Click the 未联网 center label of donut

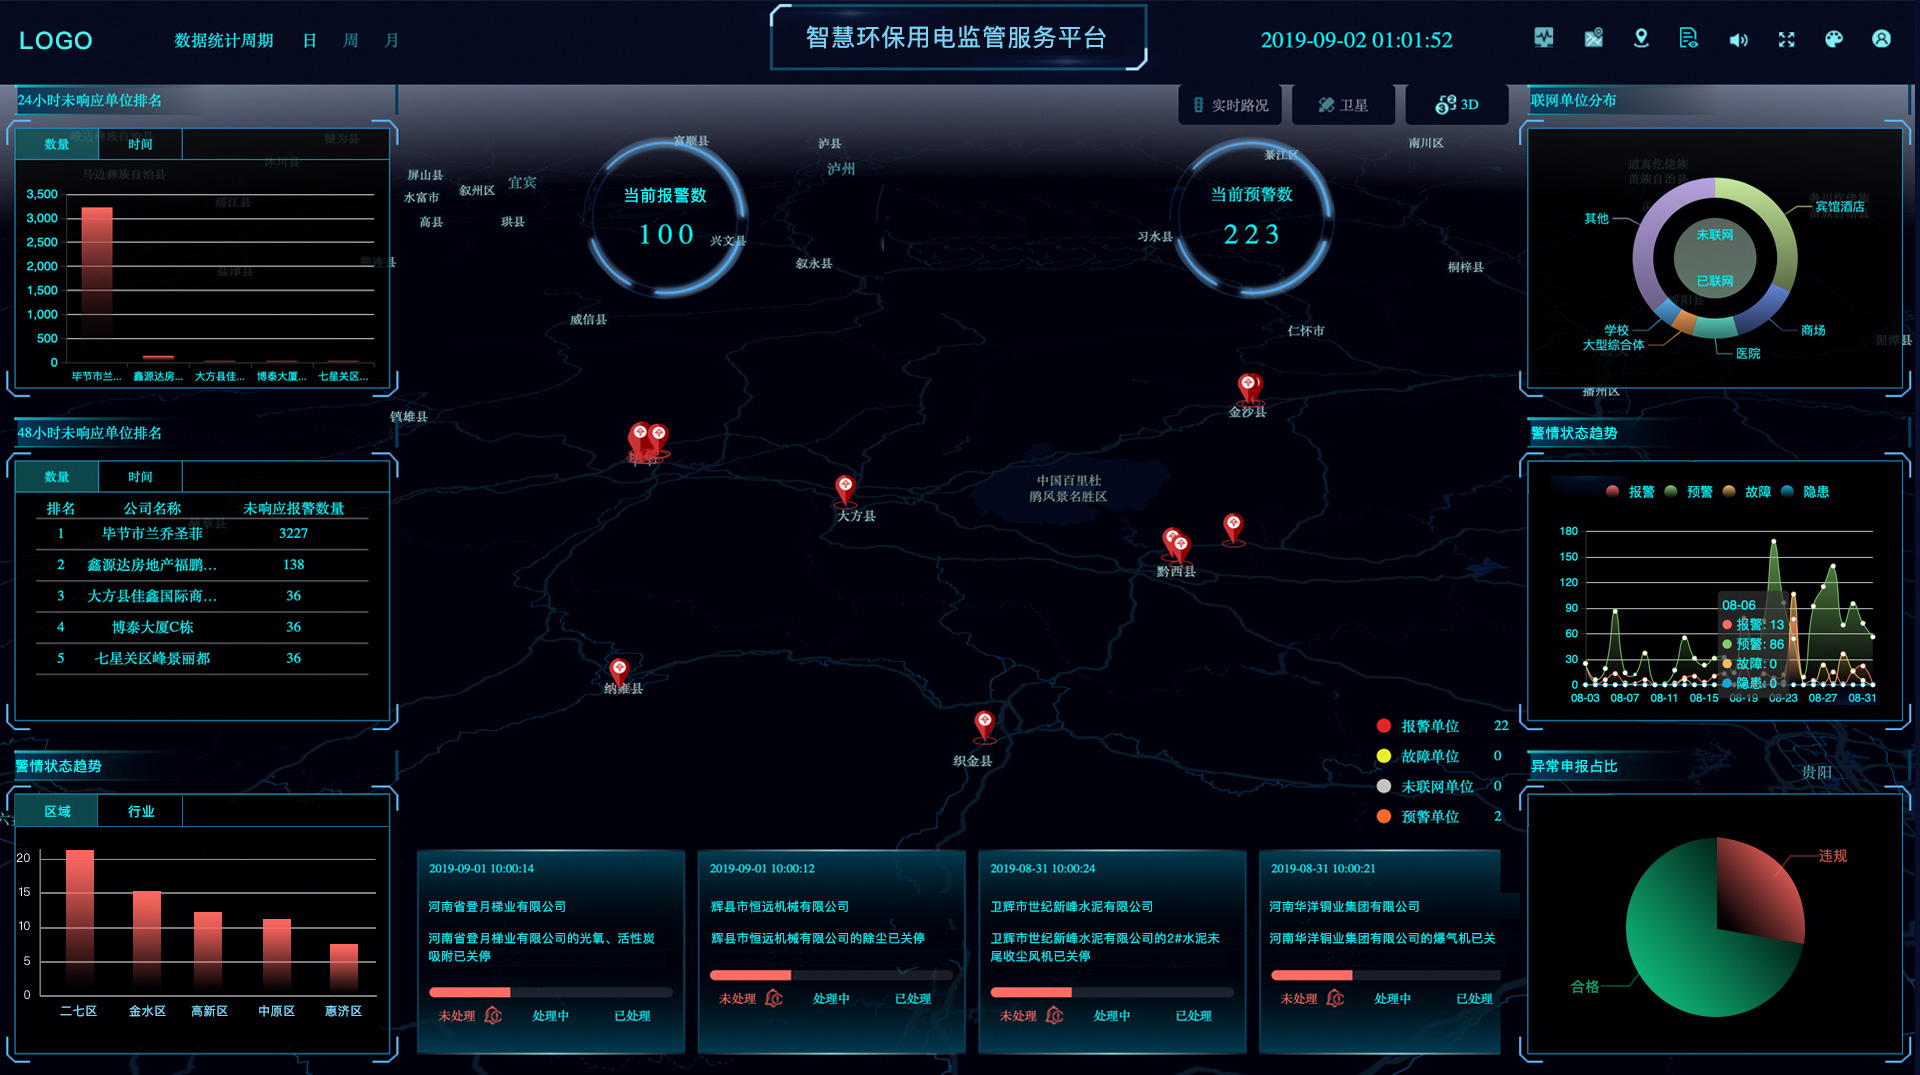click(1714, 235)
